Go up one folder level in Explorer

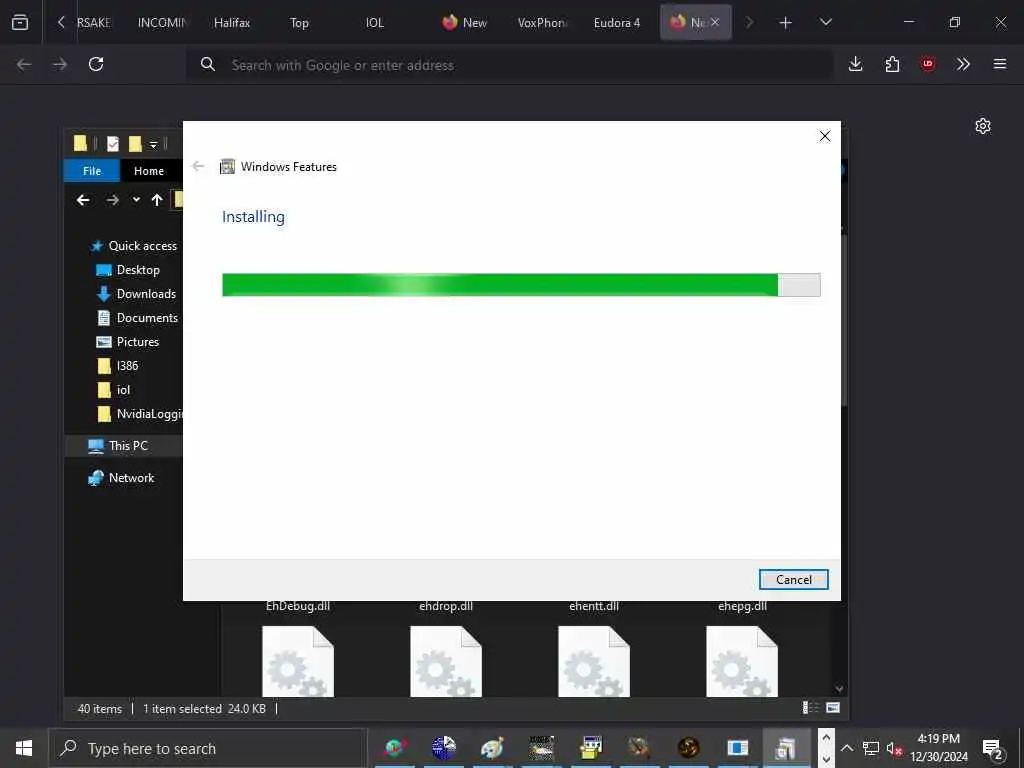click(x=157, y=200)
